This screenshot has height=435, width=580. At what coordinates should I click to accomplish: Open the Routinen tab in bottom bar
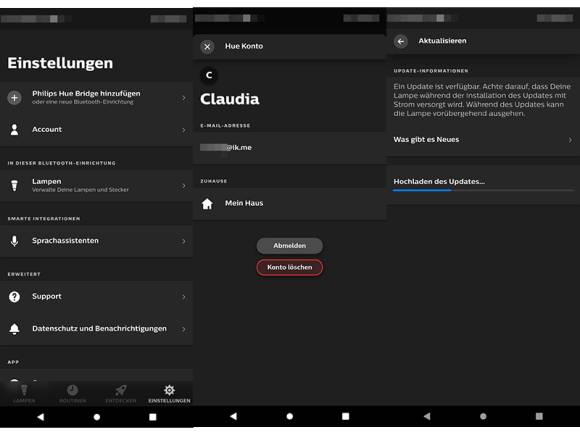point(72,394)
